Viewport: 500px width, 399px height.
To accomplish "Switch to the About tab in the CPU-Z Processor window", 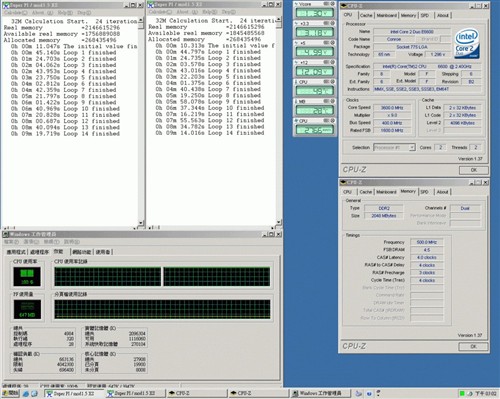I will (x=443, y=16).
